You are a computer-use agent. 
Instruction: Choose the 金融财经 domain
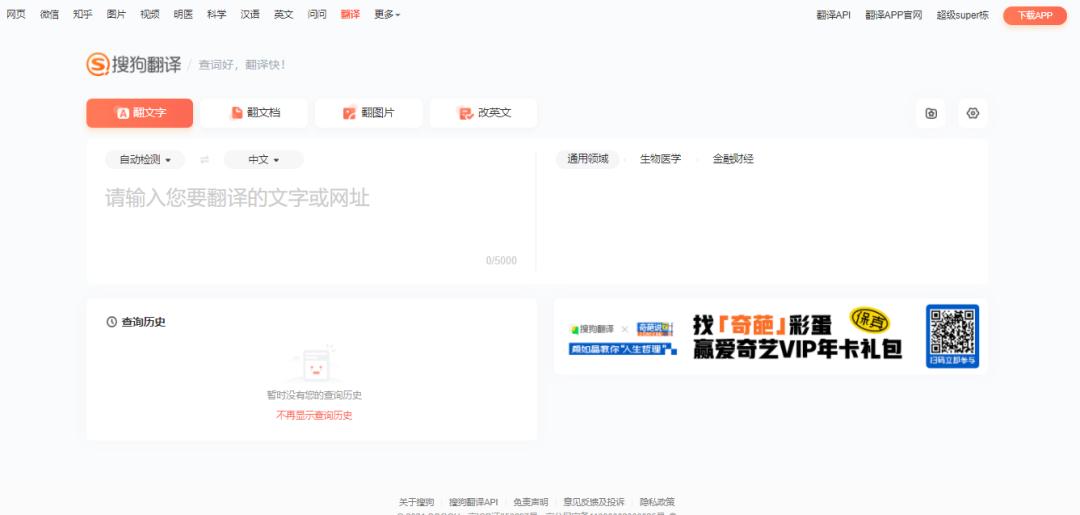(733, 159)
